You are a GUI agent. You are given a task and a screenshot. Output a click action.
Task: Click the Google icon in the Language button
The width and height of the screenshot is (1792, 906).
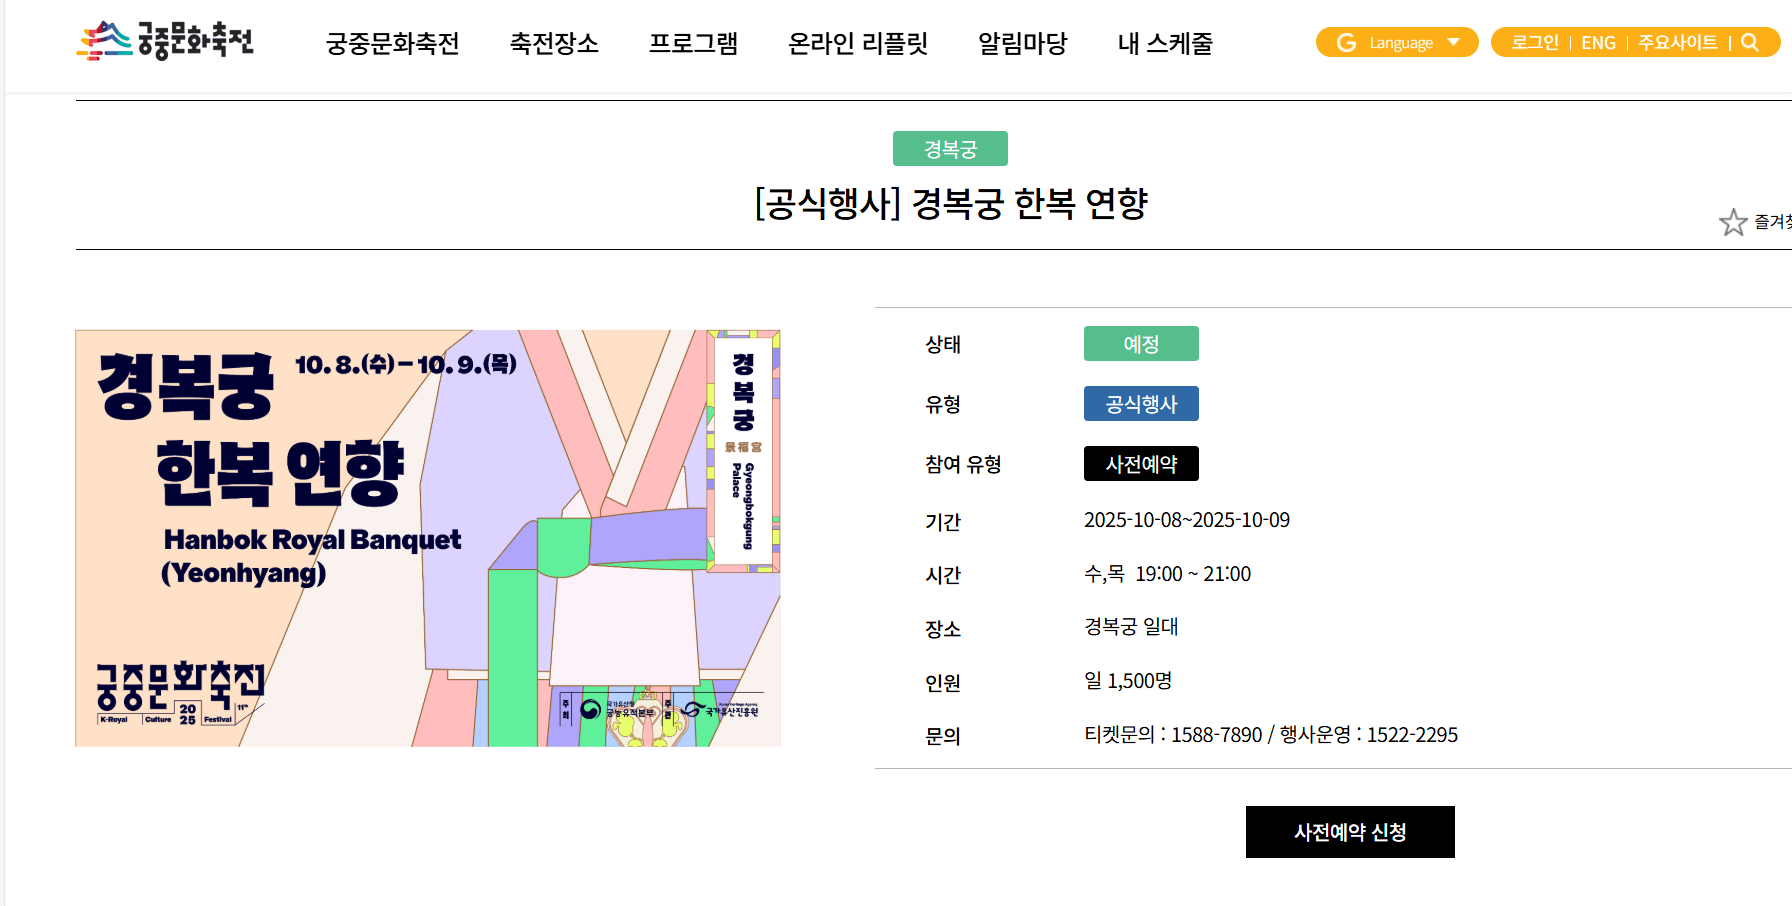click(x=1345, y=42)
